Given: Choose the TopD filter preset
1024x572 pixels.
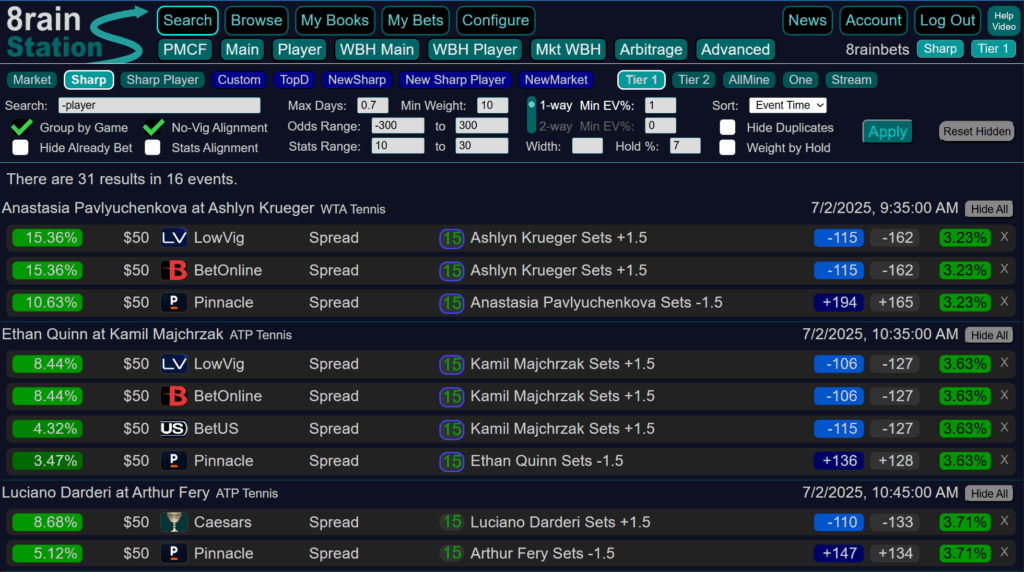Looking at the screenshot, I should [x=294, y=80].
